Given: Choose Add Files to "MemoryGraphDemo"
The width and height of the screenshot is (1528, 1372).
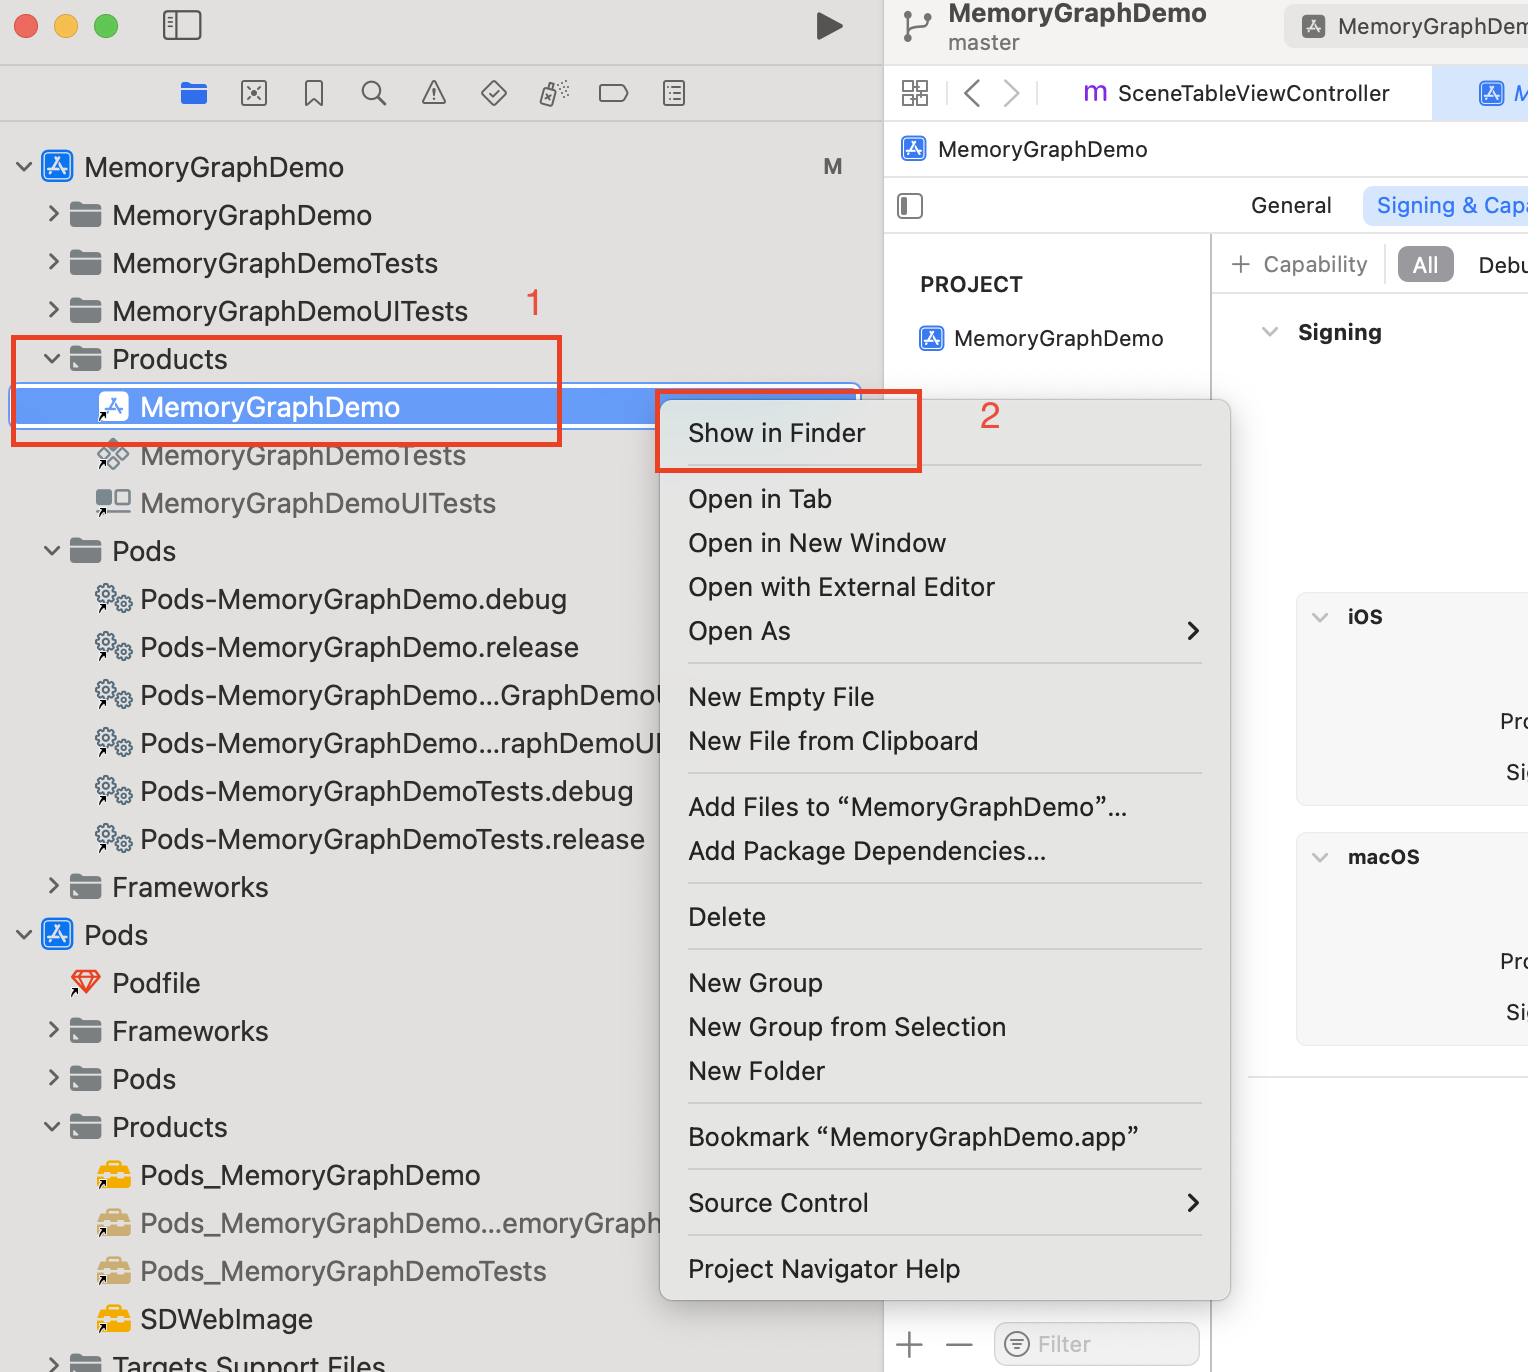Looking at the screenshot, I should click(x=908, y=807).
